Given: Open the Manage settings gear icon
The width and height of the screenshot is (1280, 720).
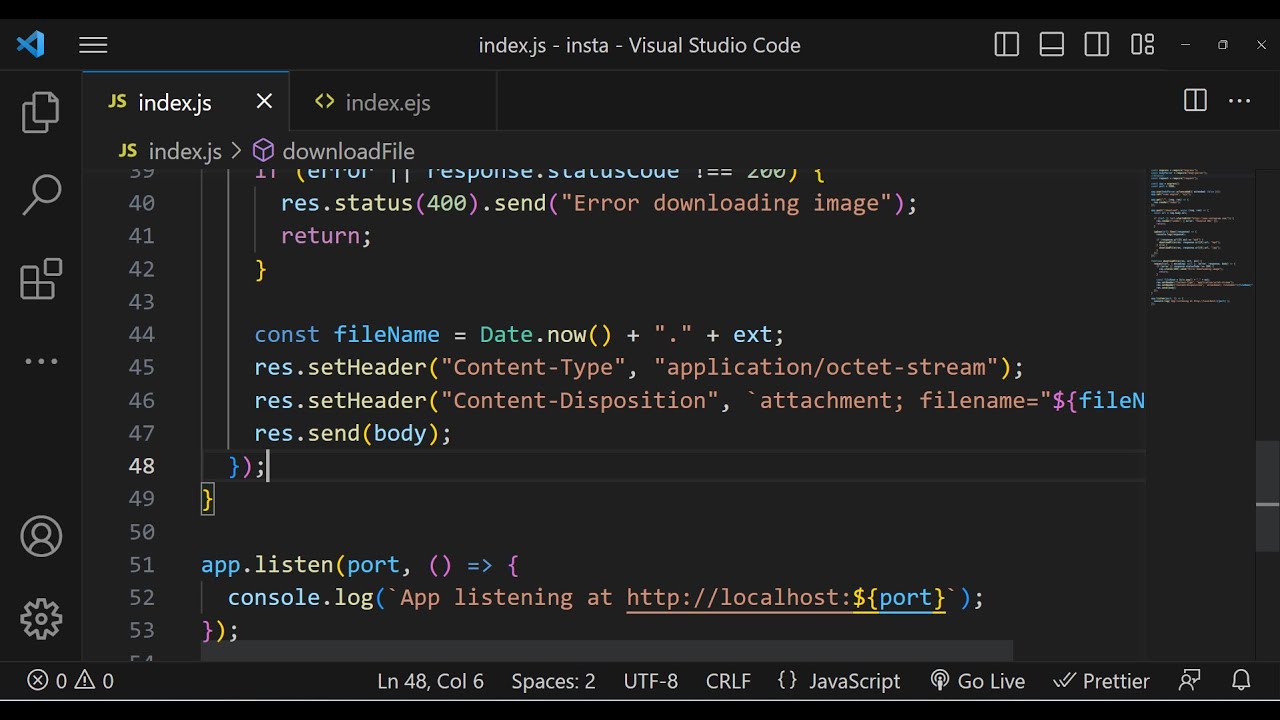Looking at the screenshot, I should pos(41,619).
